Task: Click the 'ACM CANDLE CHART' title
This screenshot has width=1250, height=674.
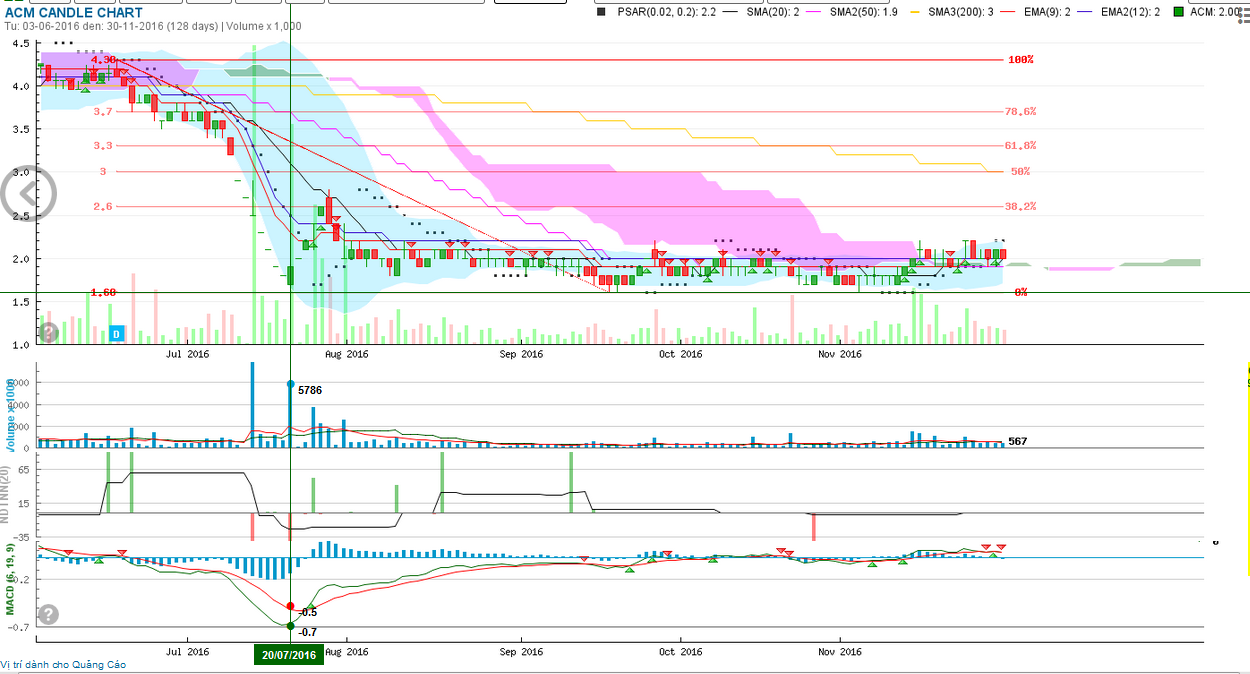Action: coord(73,13)
